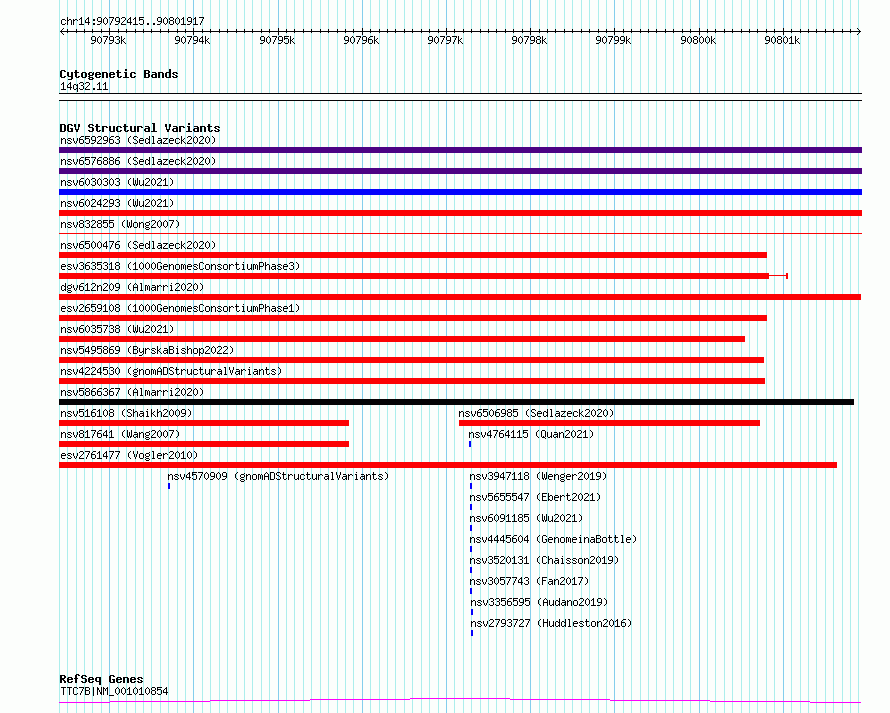Click the black bar under nsv5866367

(456, 402)
